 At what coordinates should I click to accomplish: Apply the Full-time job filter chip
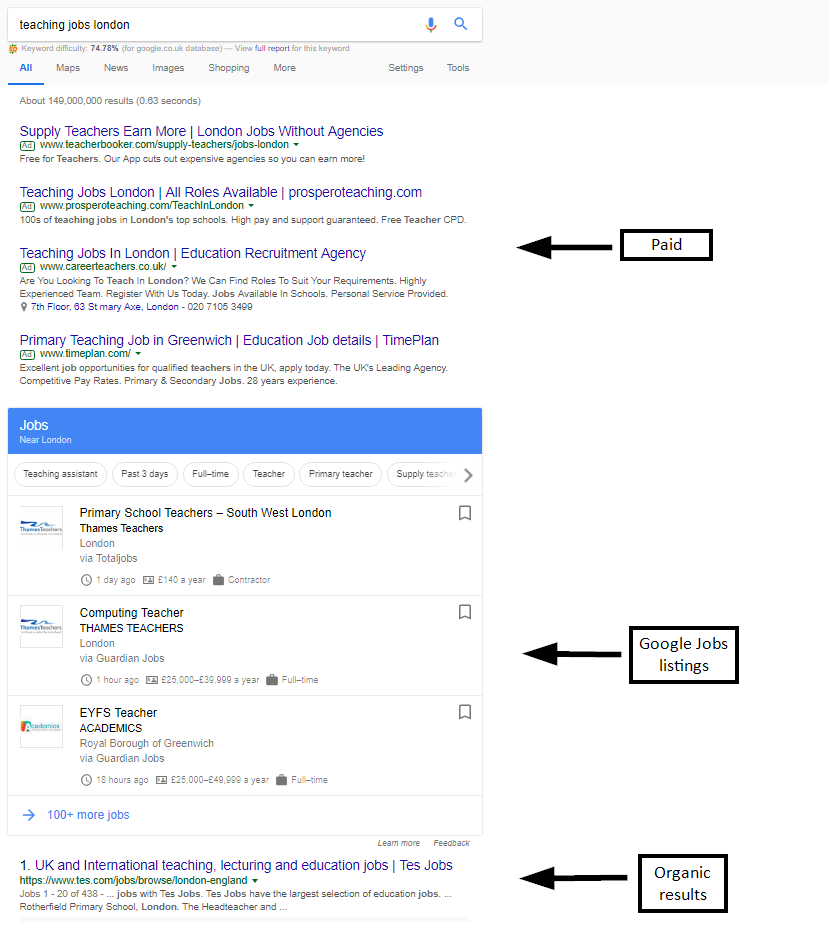[x=210, y=474]
